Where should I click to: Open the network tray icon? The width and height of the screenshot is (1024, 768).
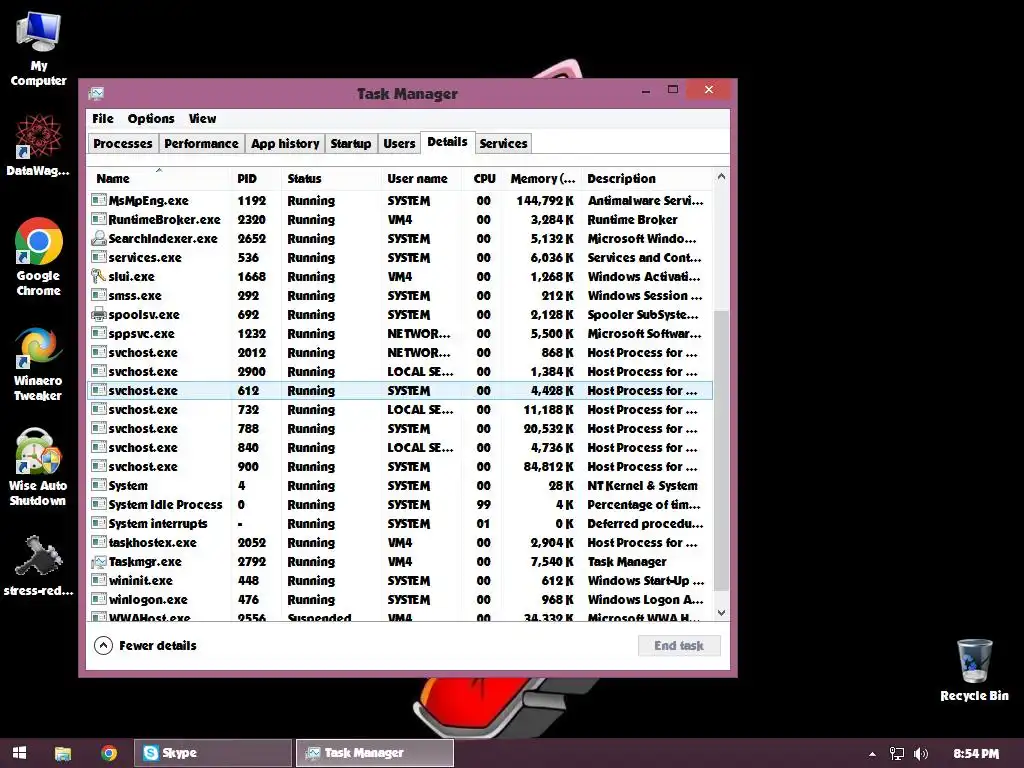(897, 754)
